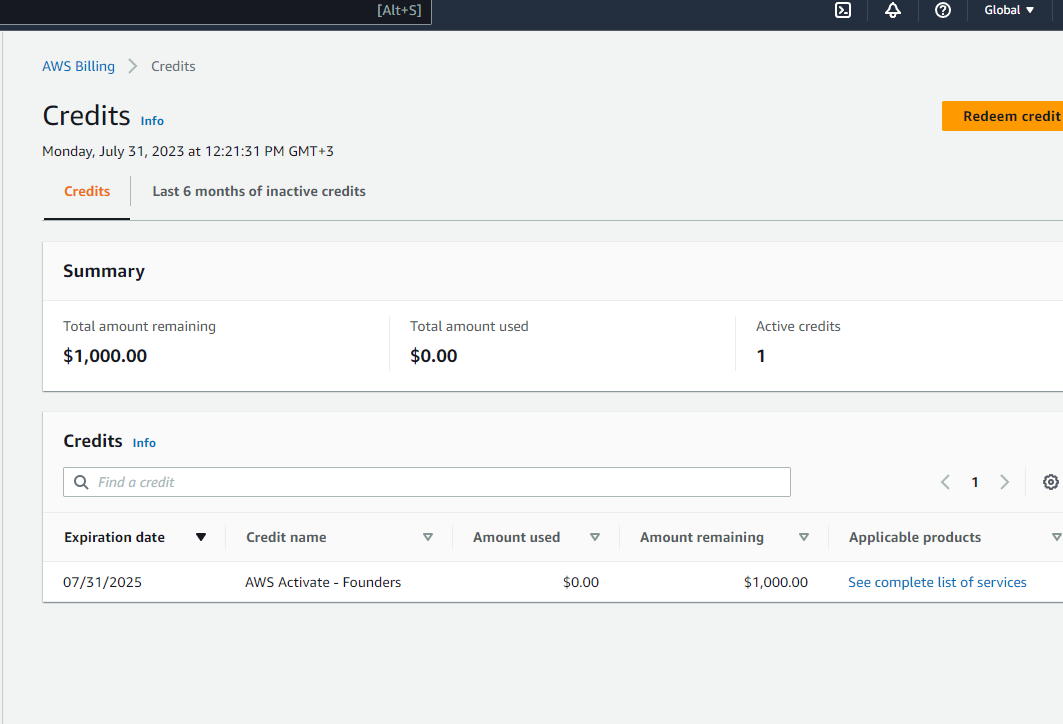1063x724 pixels.
Task: Go to previous page of credits
Action: [x=945, y=482]
